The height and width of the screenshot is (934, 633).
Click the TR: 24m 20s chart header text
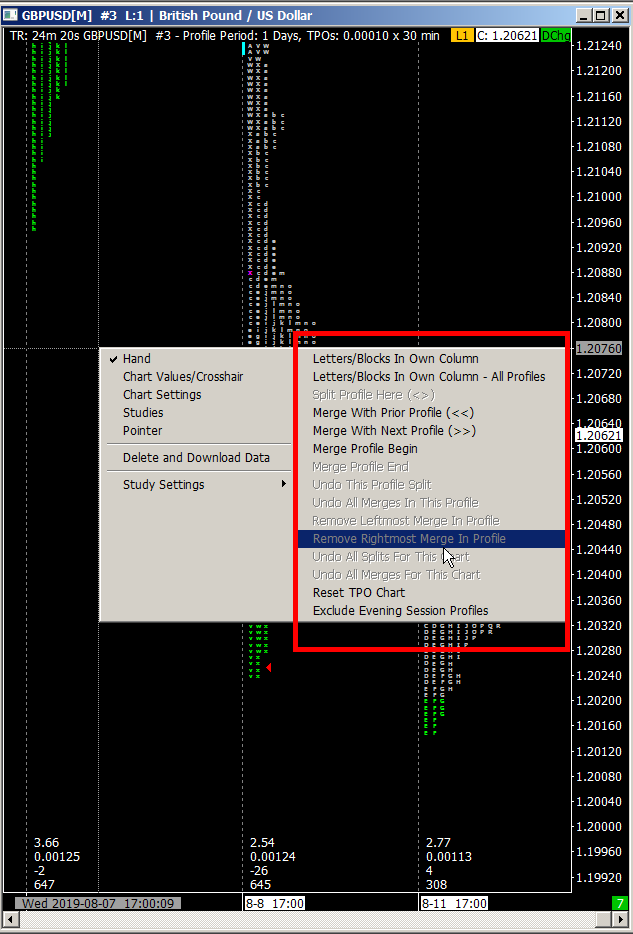point(45,36)
